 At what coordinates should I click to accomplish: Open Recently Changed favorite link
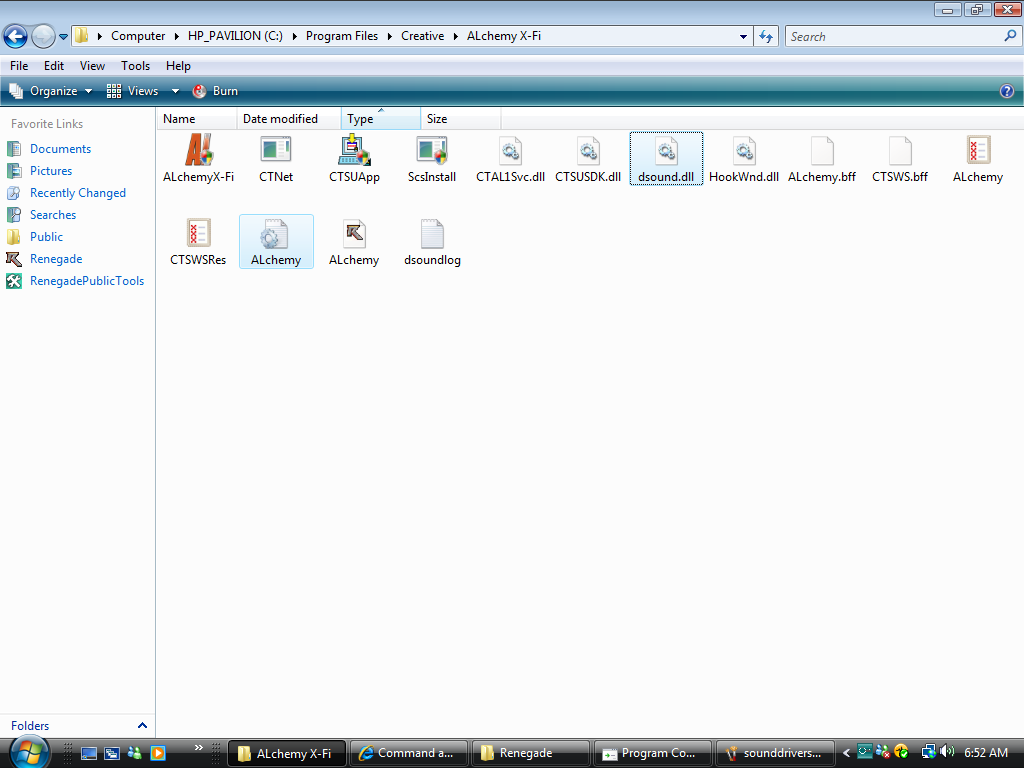click(77, 193)
